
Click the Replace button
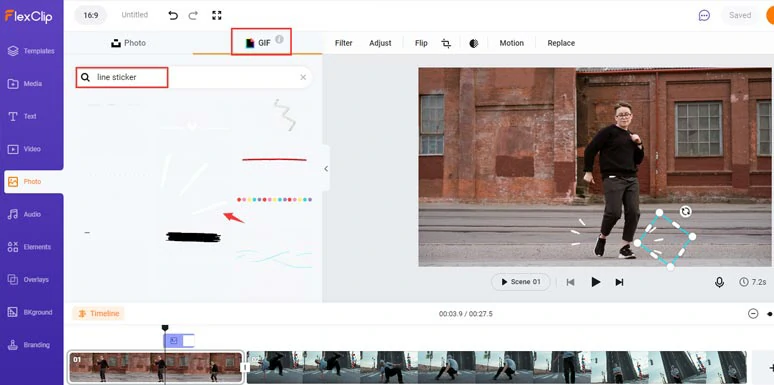pyautogui.click(x=561, y=43)
